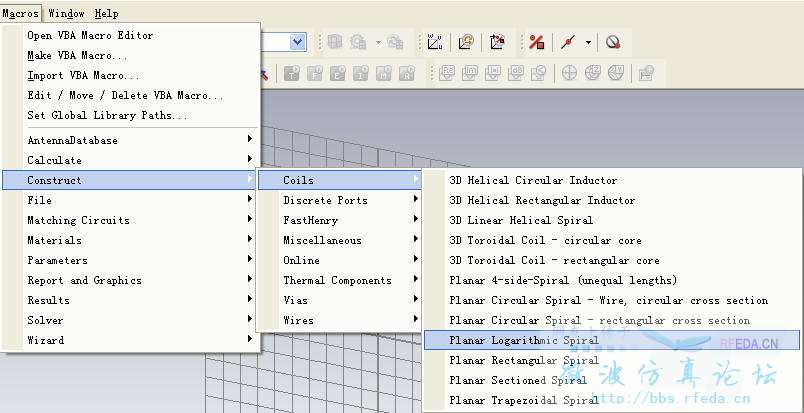Click the rotate working coordinate system icon
Screen dimensions: 804x413
pyautogui.click(x=466, y=42)
